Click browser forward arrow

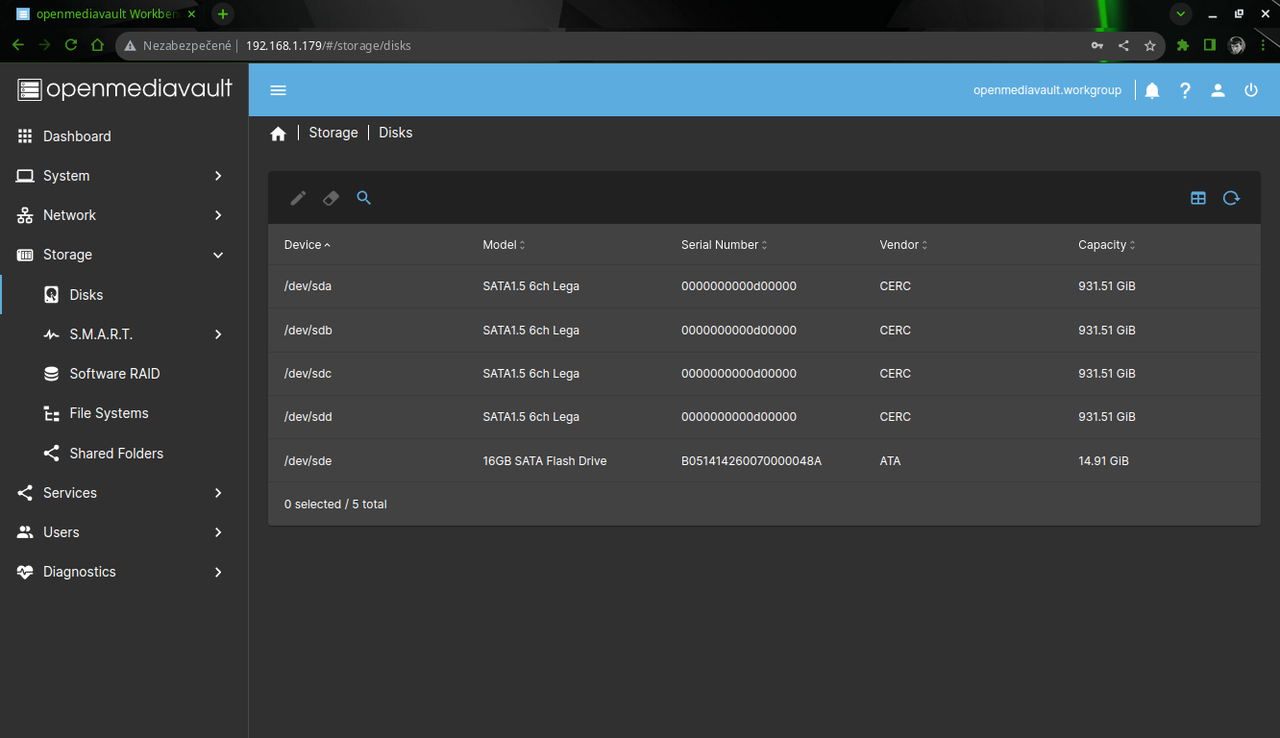(44, 45)
